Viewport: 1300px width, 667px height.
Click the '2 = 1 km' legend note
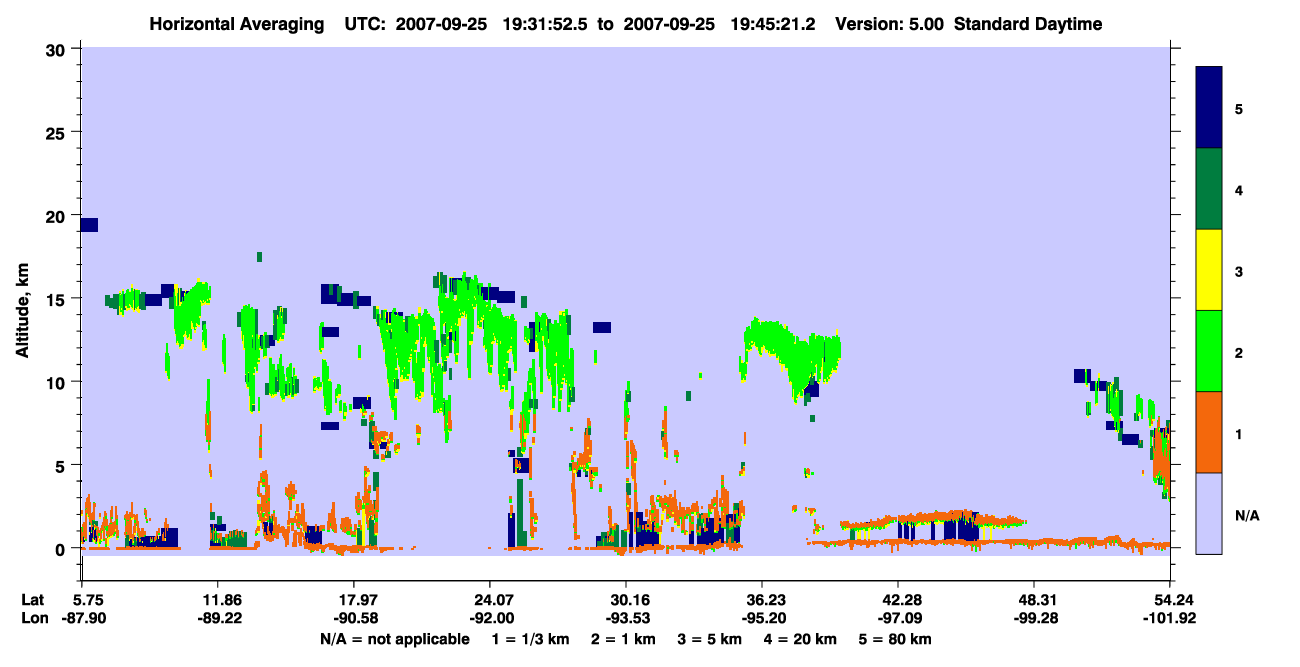click(x=623, y=639)
